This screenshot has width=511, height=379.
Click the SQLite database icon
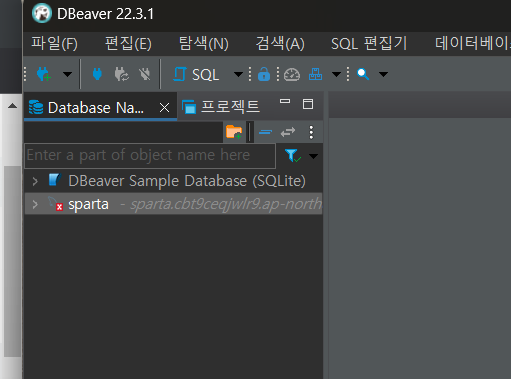point(55,180)
